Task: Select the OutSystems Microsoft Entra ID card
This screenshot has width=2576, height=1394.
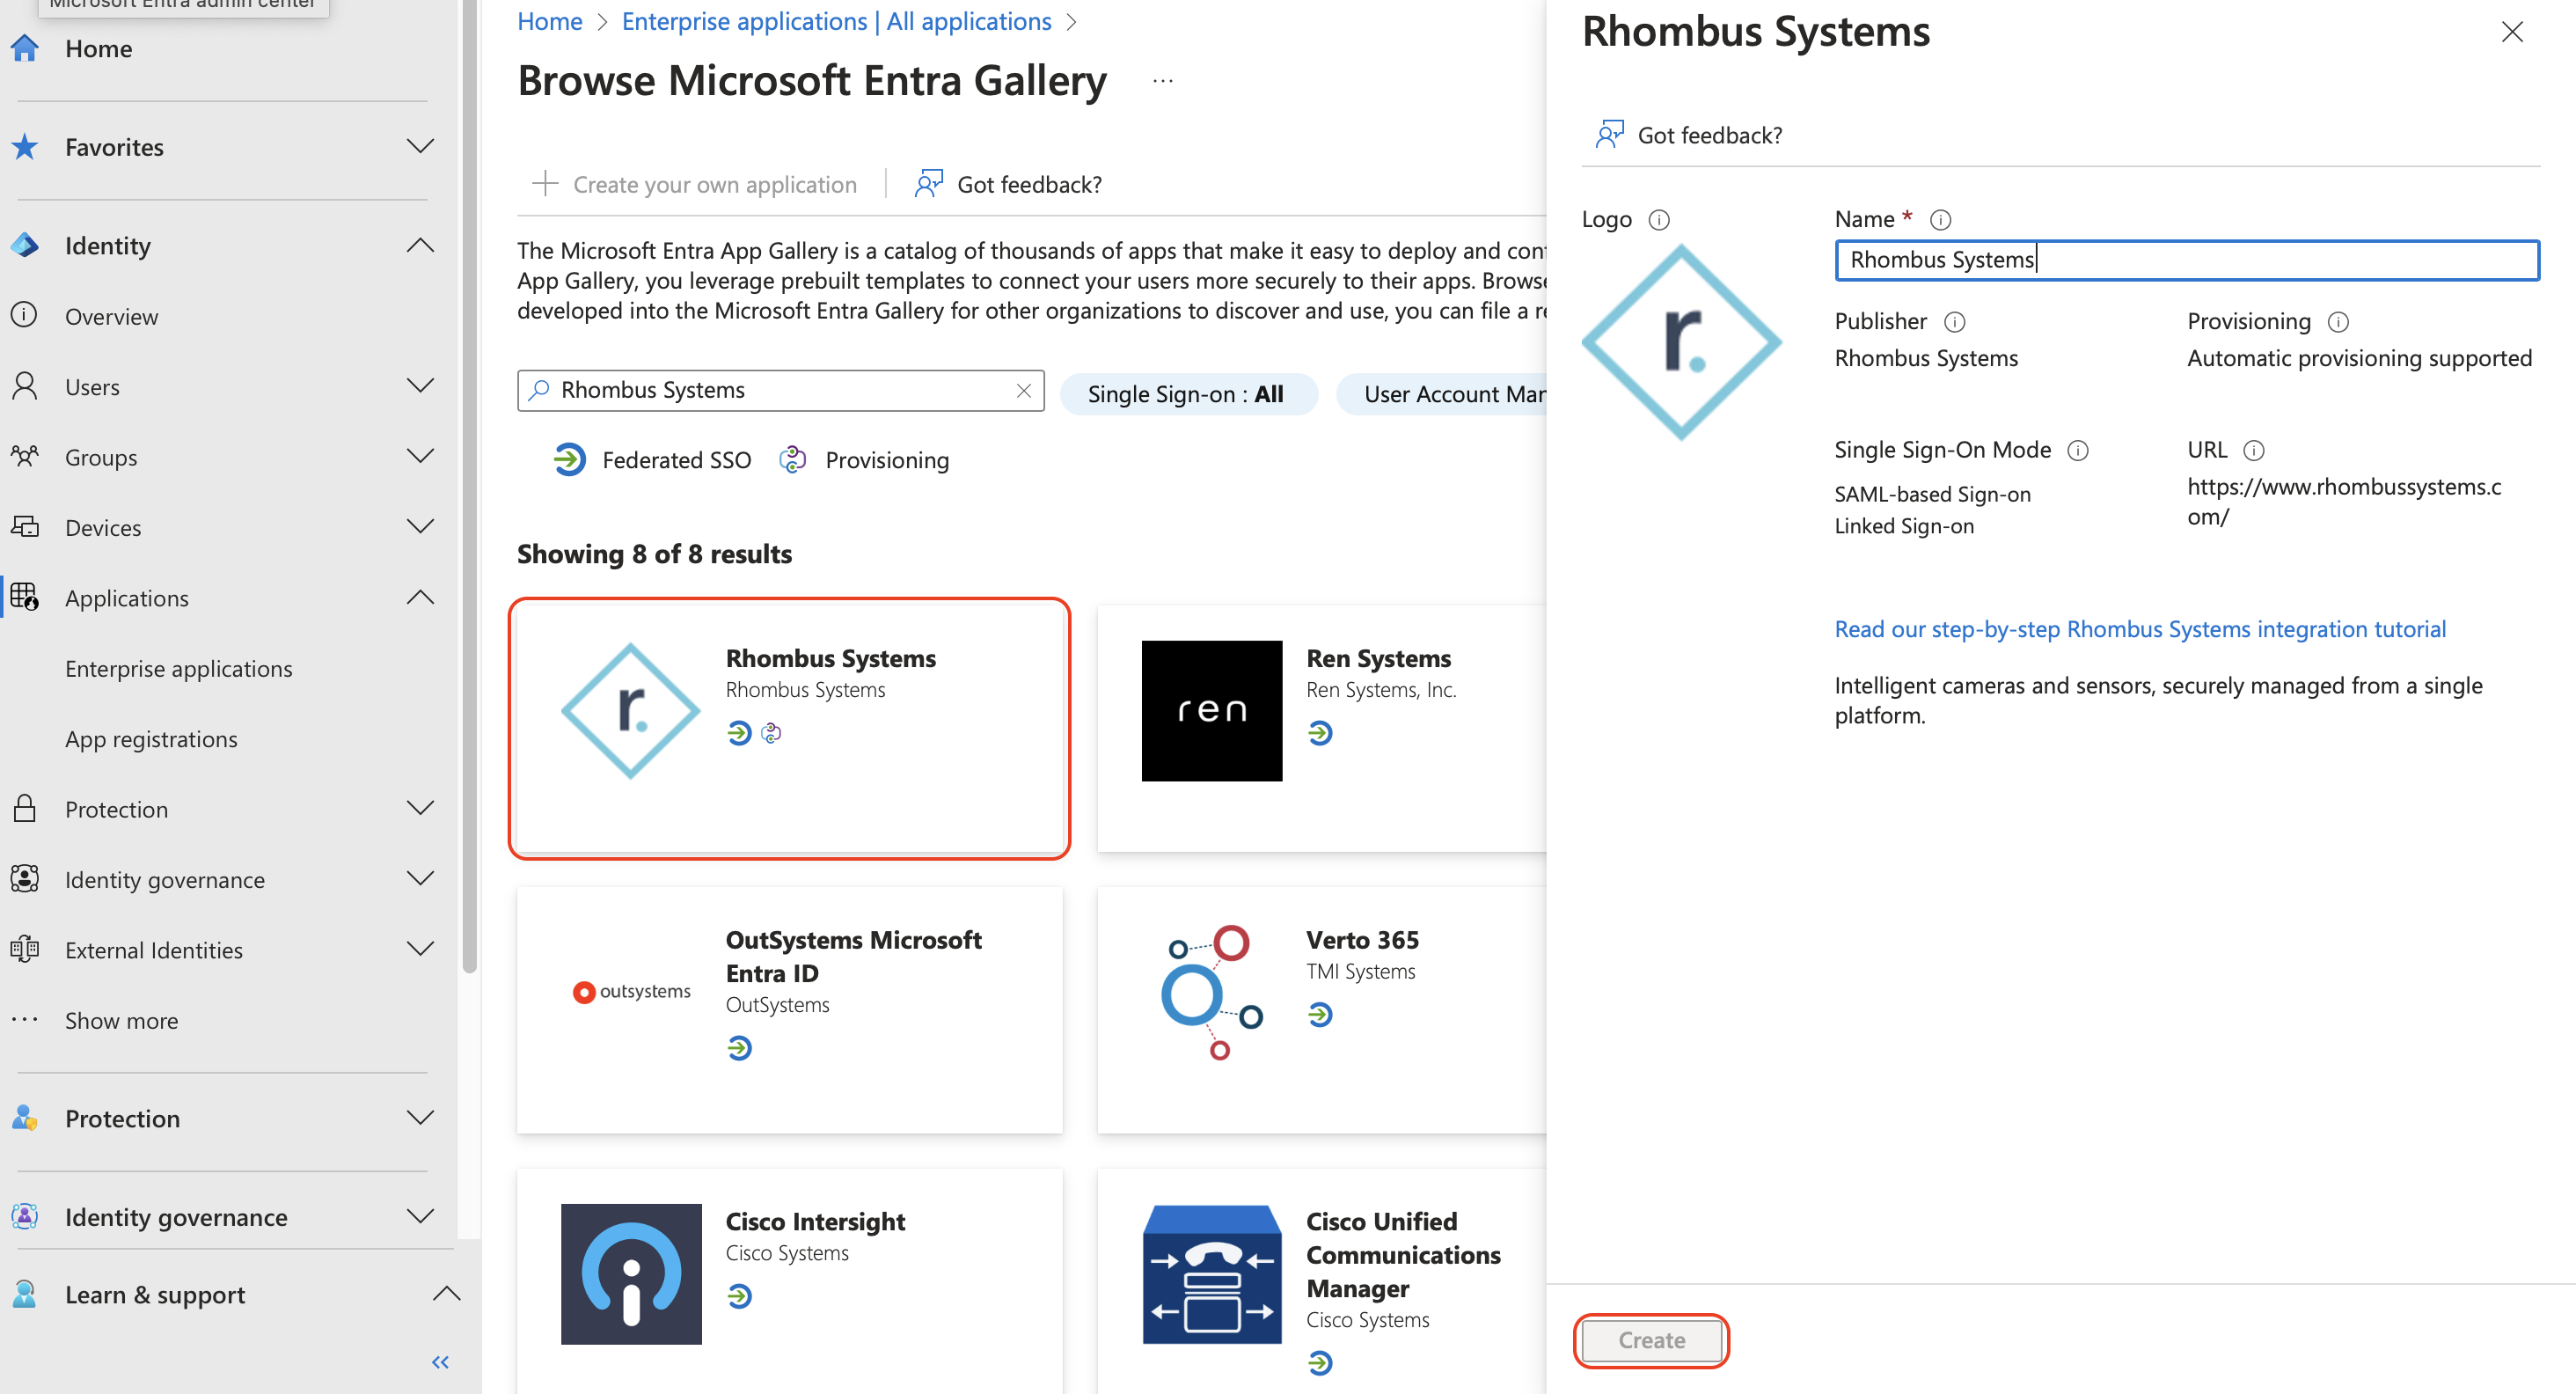Action: [789, 1010]
